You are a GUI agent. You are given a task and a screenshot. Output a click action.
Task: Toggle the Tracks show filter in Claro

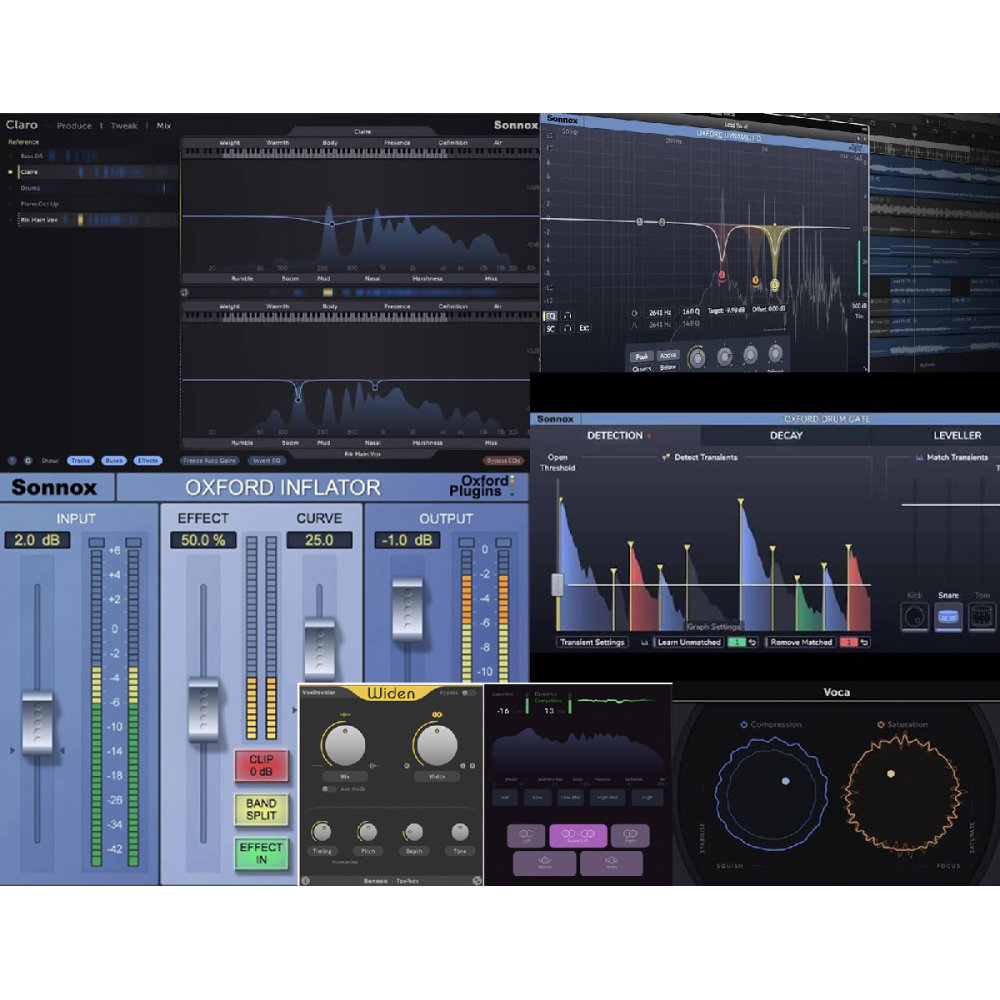(x=80, y=460)
